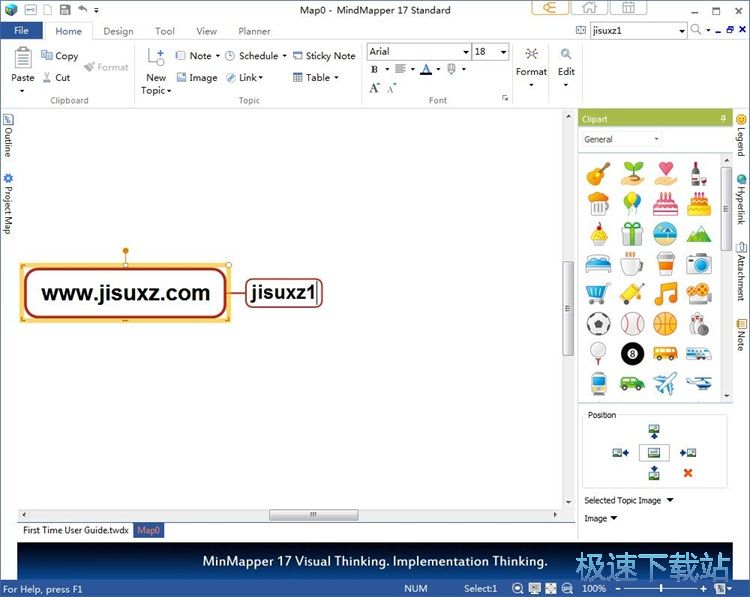Select the Map0 document tab

coord(148,530)
